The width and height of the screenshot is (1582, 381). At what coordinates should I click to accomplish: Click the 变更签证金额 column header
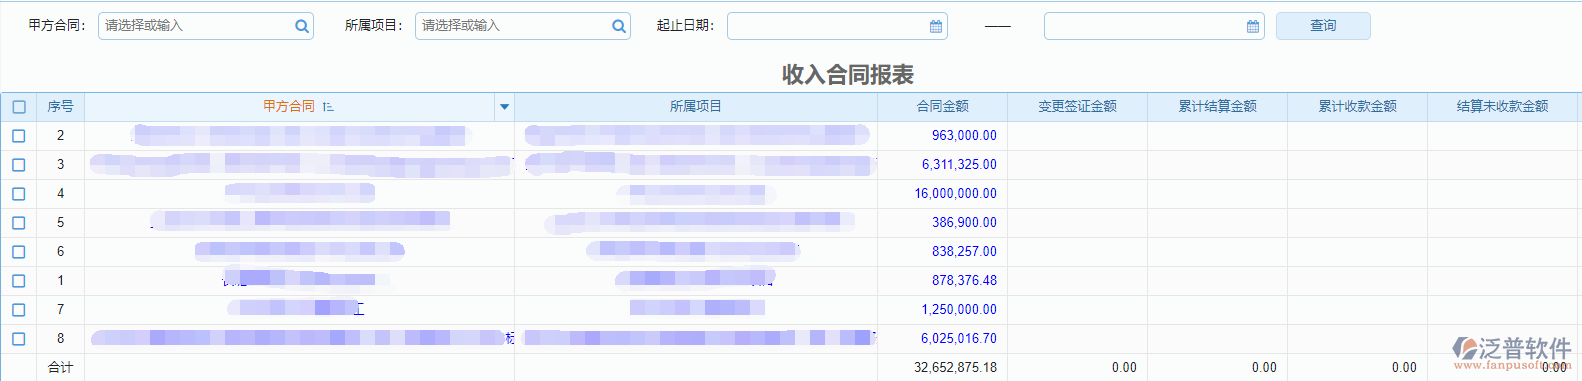tap(1078, 106)
